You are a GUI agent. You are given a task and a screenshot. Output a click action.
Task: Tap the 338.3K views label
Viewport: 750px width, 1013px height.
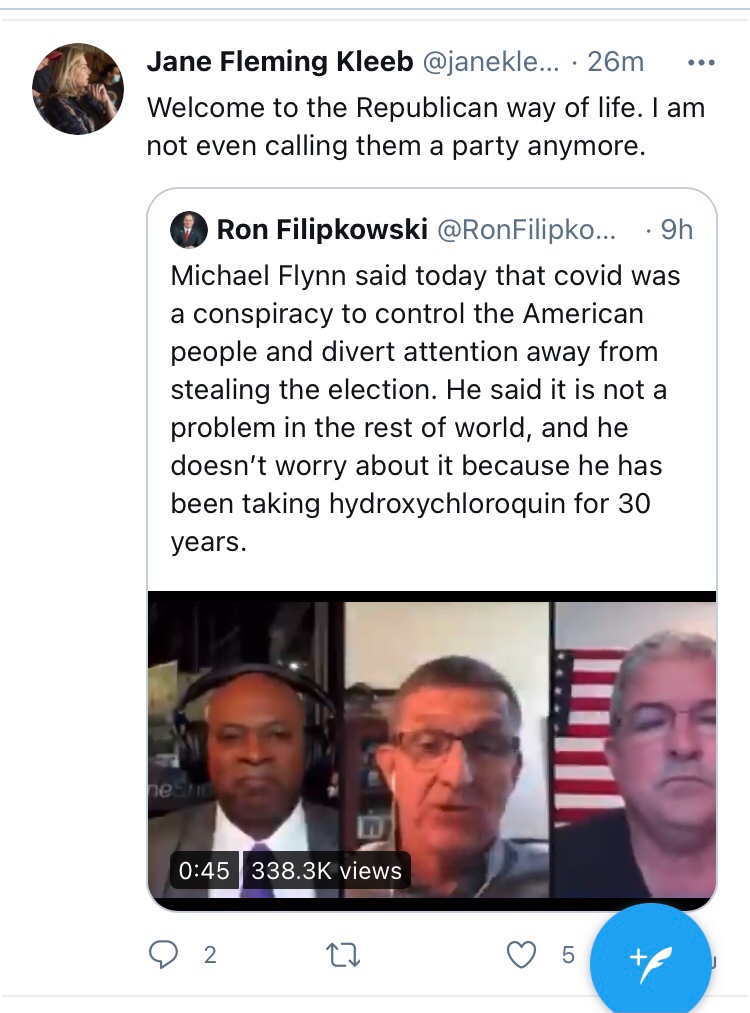point(326,871)
